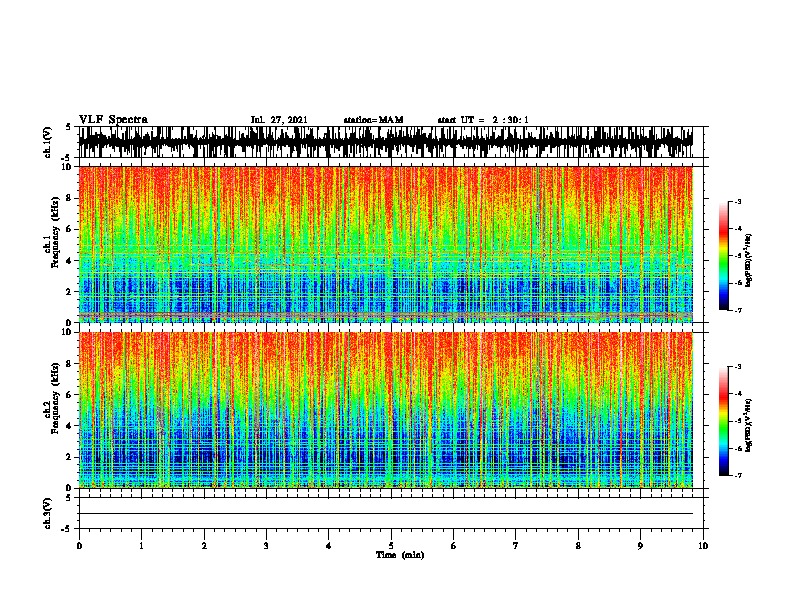
Task: Click time axis tick label "0"
Action: (79, 546)
